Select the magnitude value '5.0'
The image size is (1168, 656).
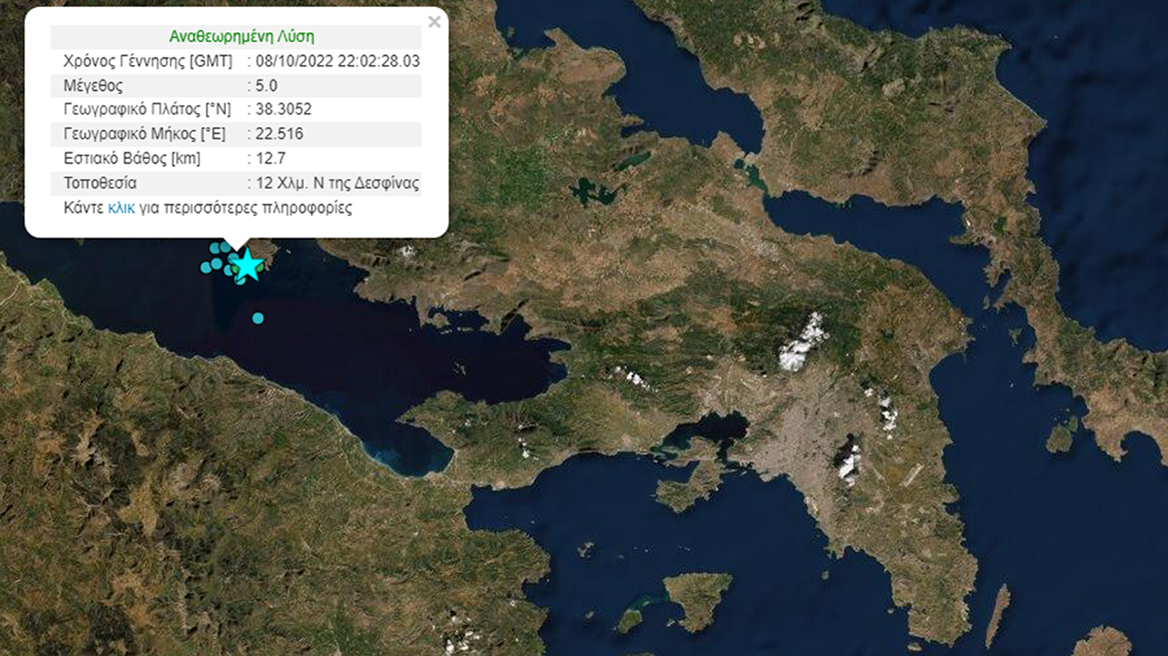[x=266, y=86]
